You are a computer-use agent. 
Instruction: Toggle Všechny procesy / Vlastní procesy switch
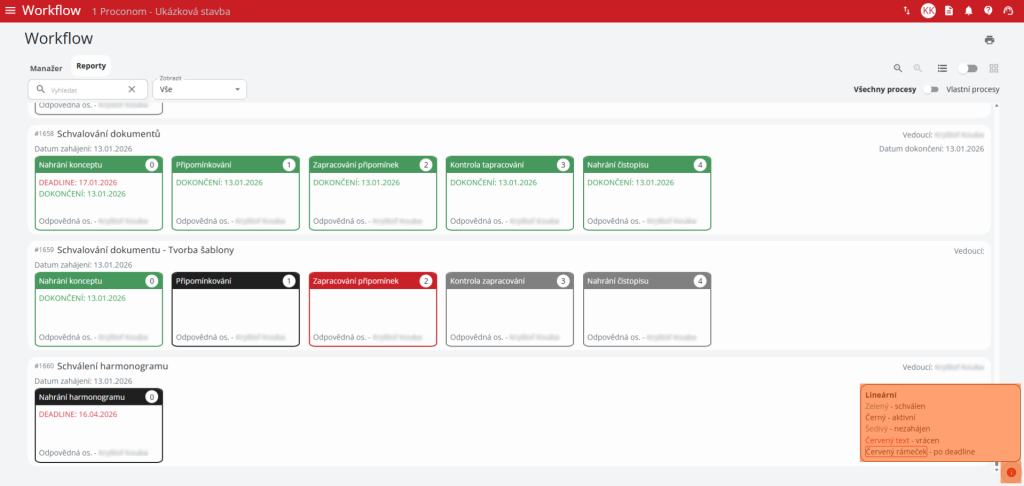[x=932, y=89]
